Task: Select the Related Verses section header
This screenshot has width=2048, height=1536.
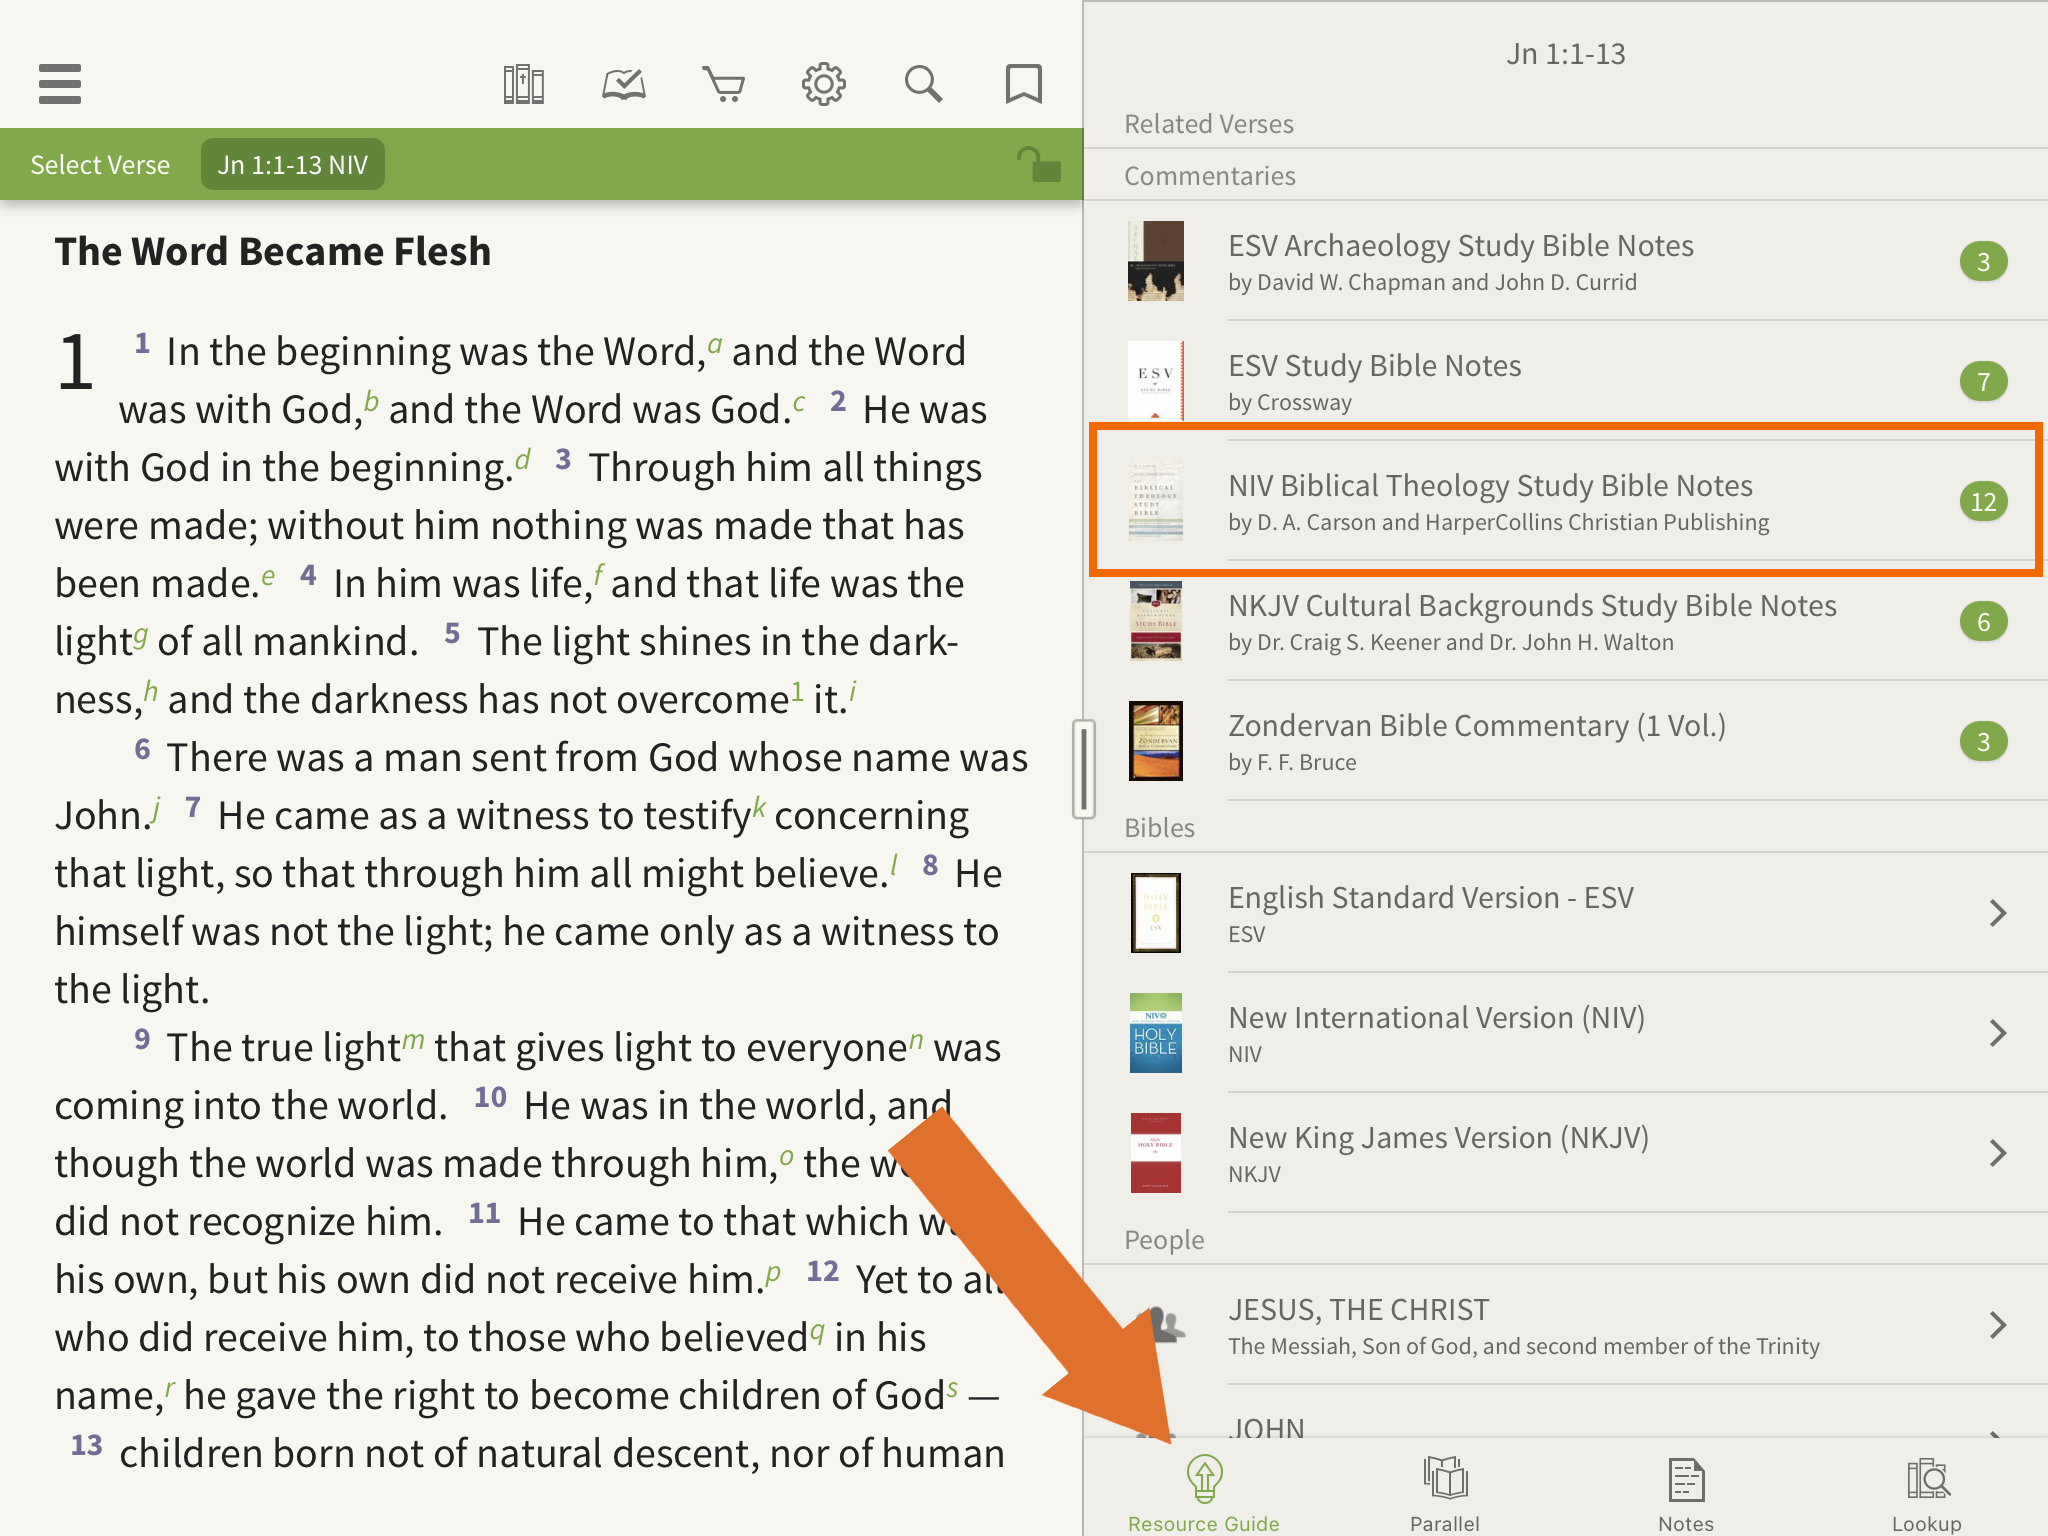Action: 1208,124
